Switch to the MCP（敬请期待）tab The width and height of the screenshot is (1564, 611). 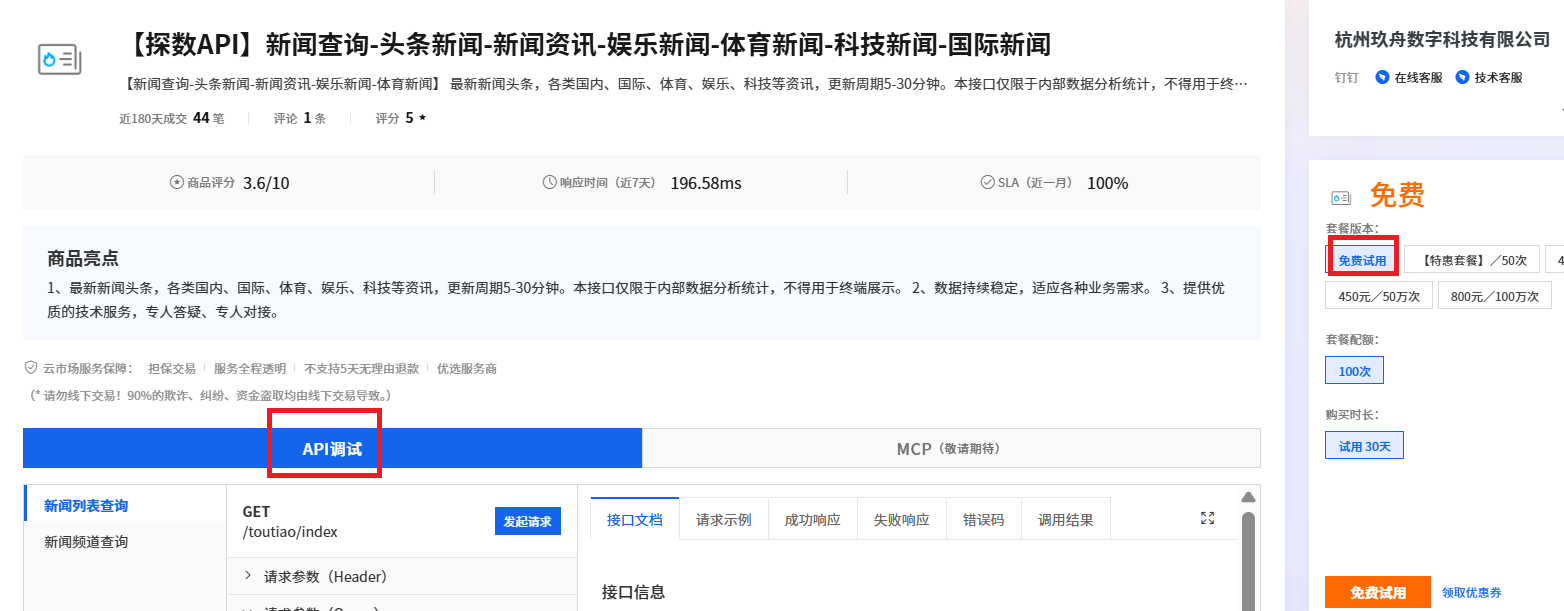(x=951, y=447)
